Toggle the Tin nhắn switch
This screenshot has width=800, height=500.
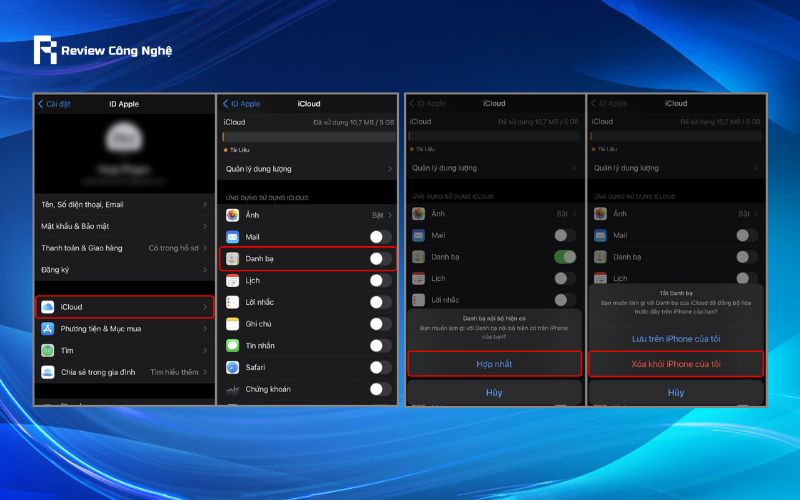(x=381, y=345)
